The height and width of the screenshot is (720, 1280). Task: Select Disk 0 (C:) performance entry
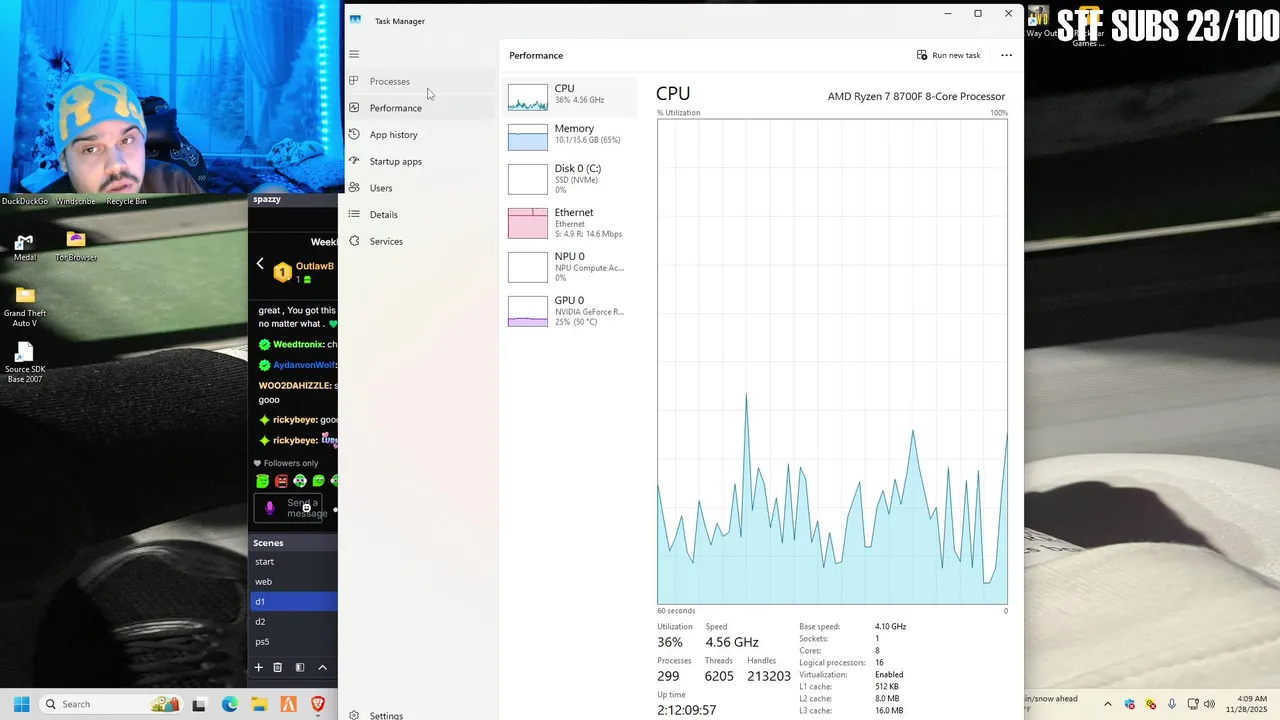pyautogui.click(x=570, y=178)
